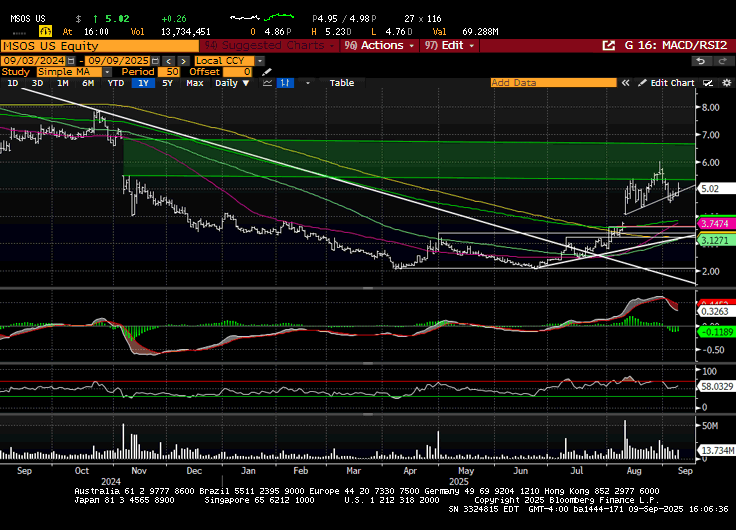Click the price up arrow indicator

click(x=96, y=19)
